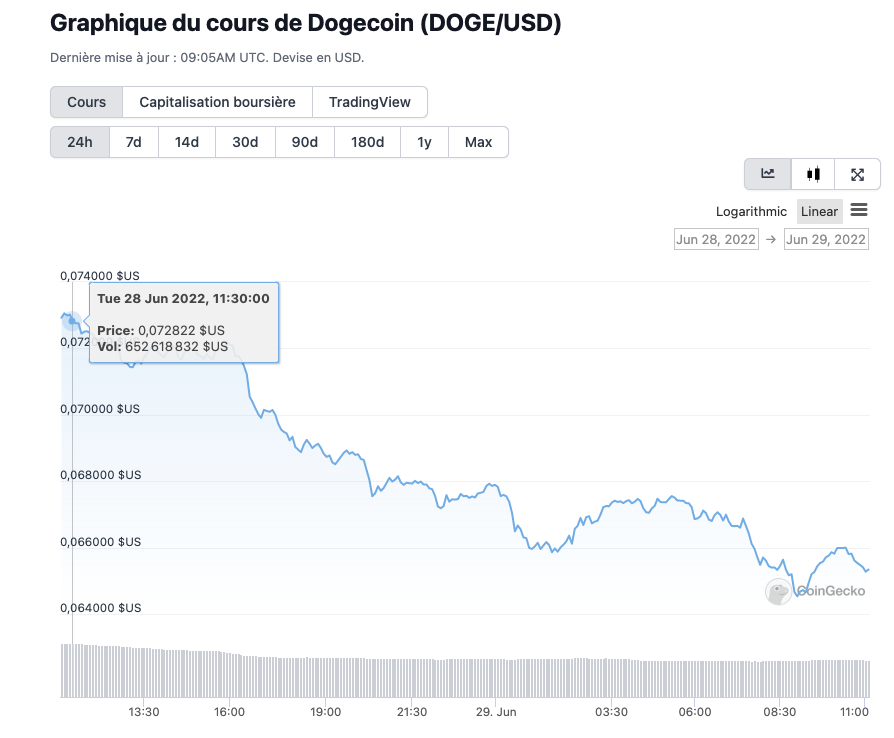Open Capitalisation boursière tab
The image size is (894, 738).
(217, 102)
